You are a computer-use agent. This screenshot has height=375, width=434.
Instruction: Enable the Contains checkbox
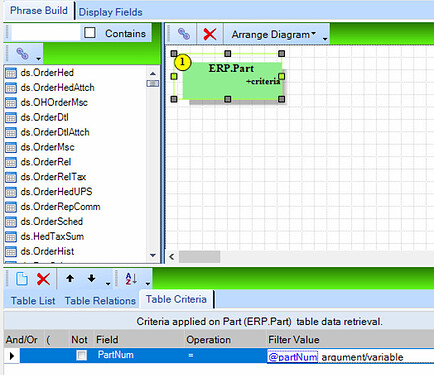point(90,33)
